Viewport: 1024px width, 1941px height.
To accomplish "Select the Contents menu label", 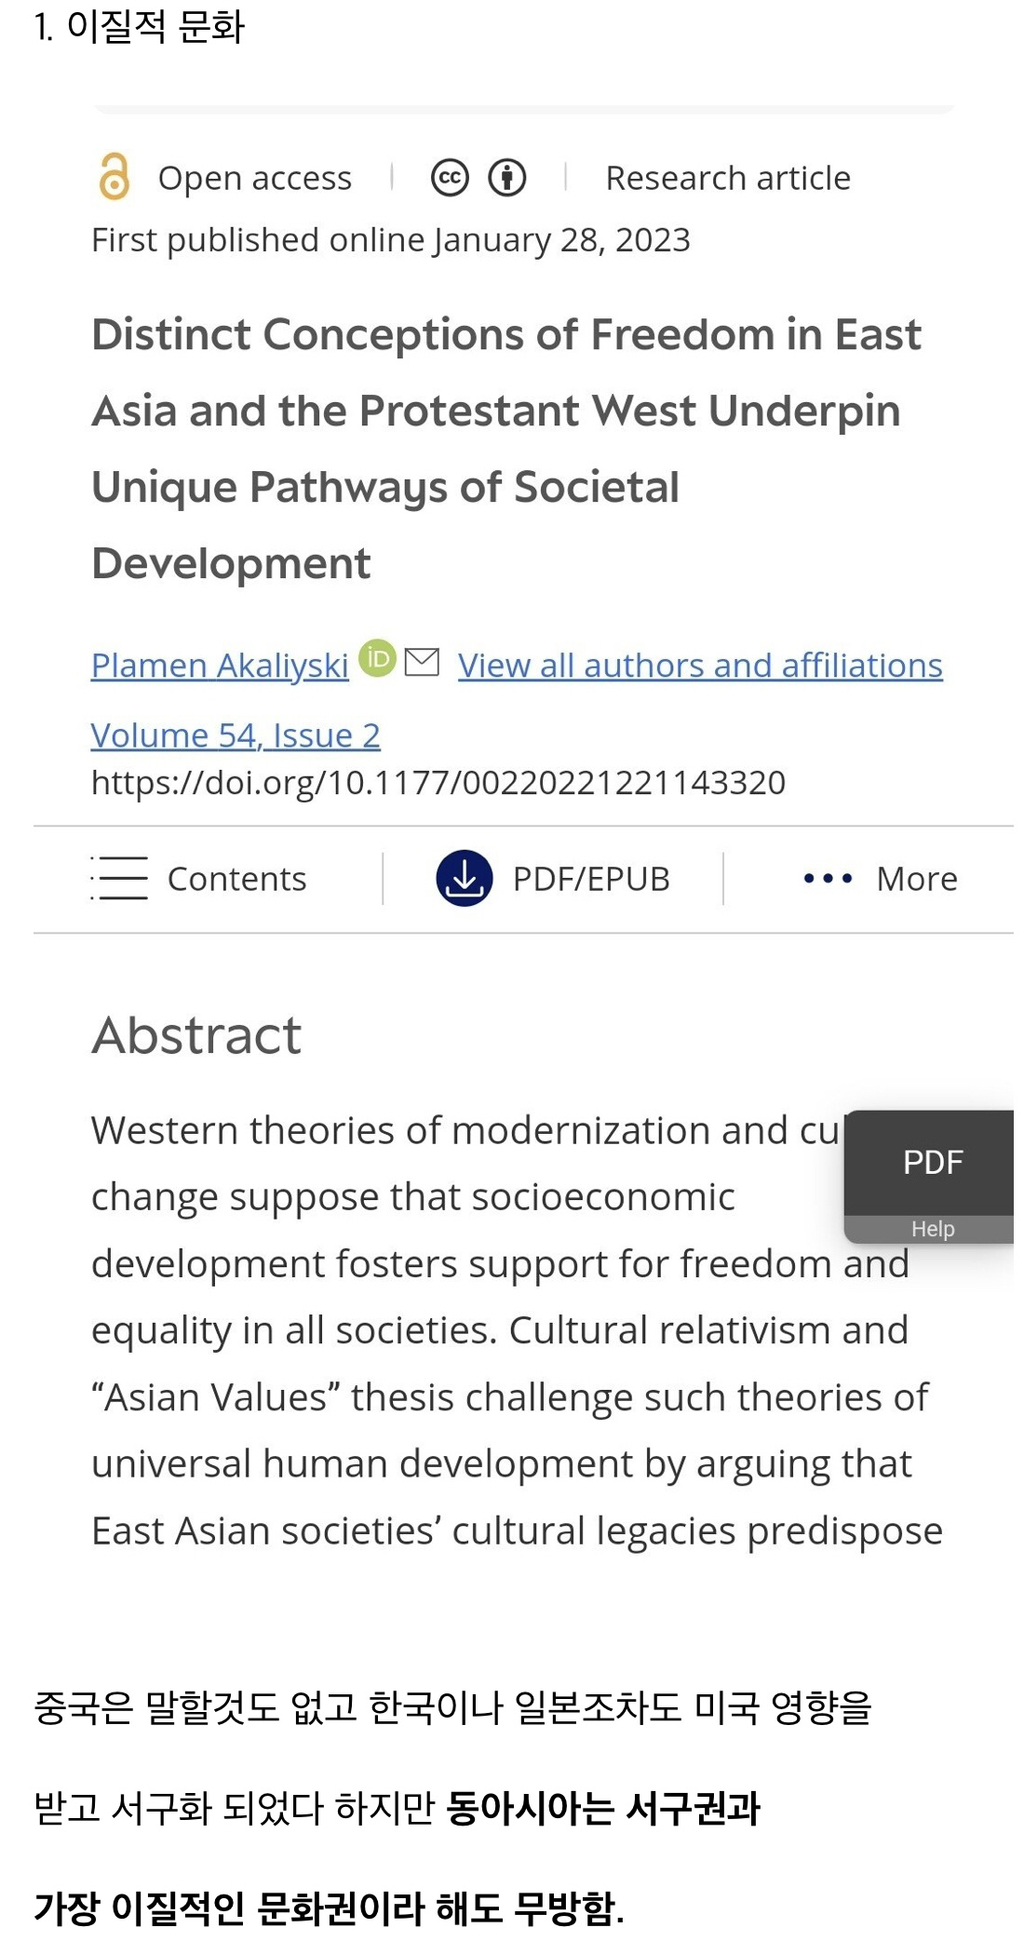I will tap(237, 879).
